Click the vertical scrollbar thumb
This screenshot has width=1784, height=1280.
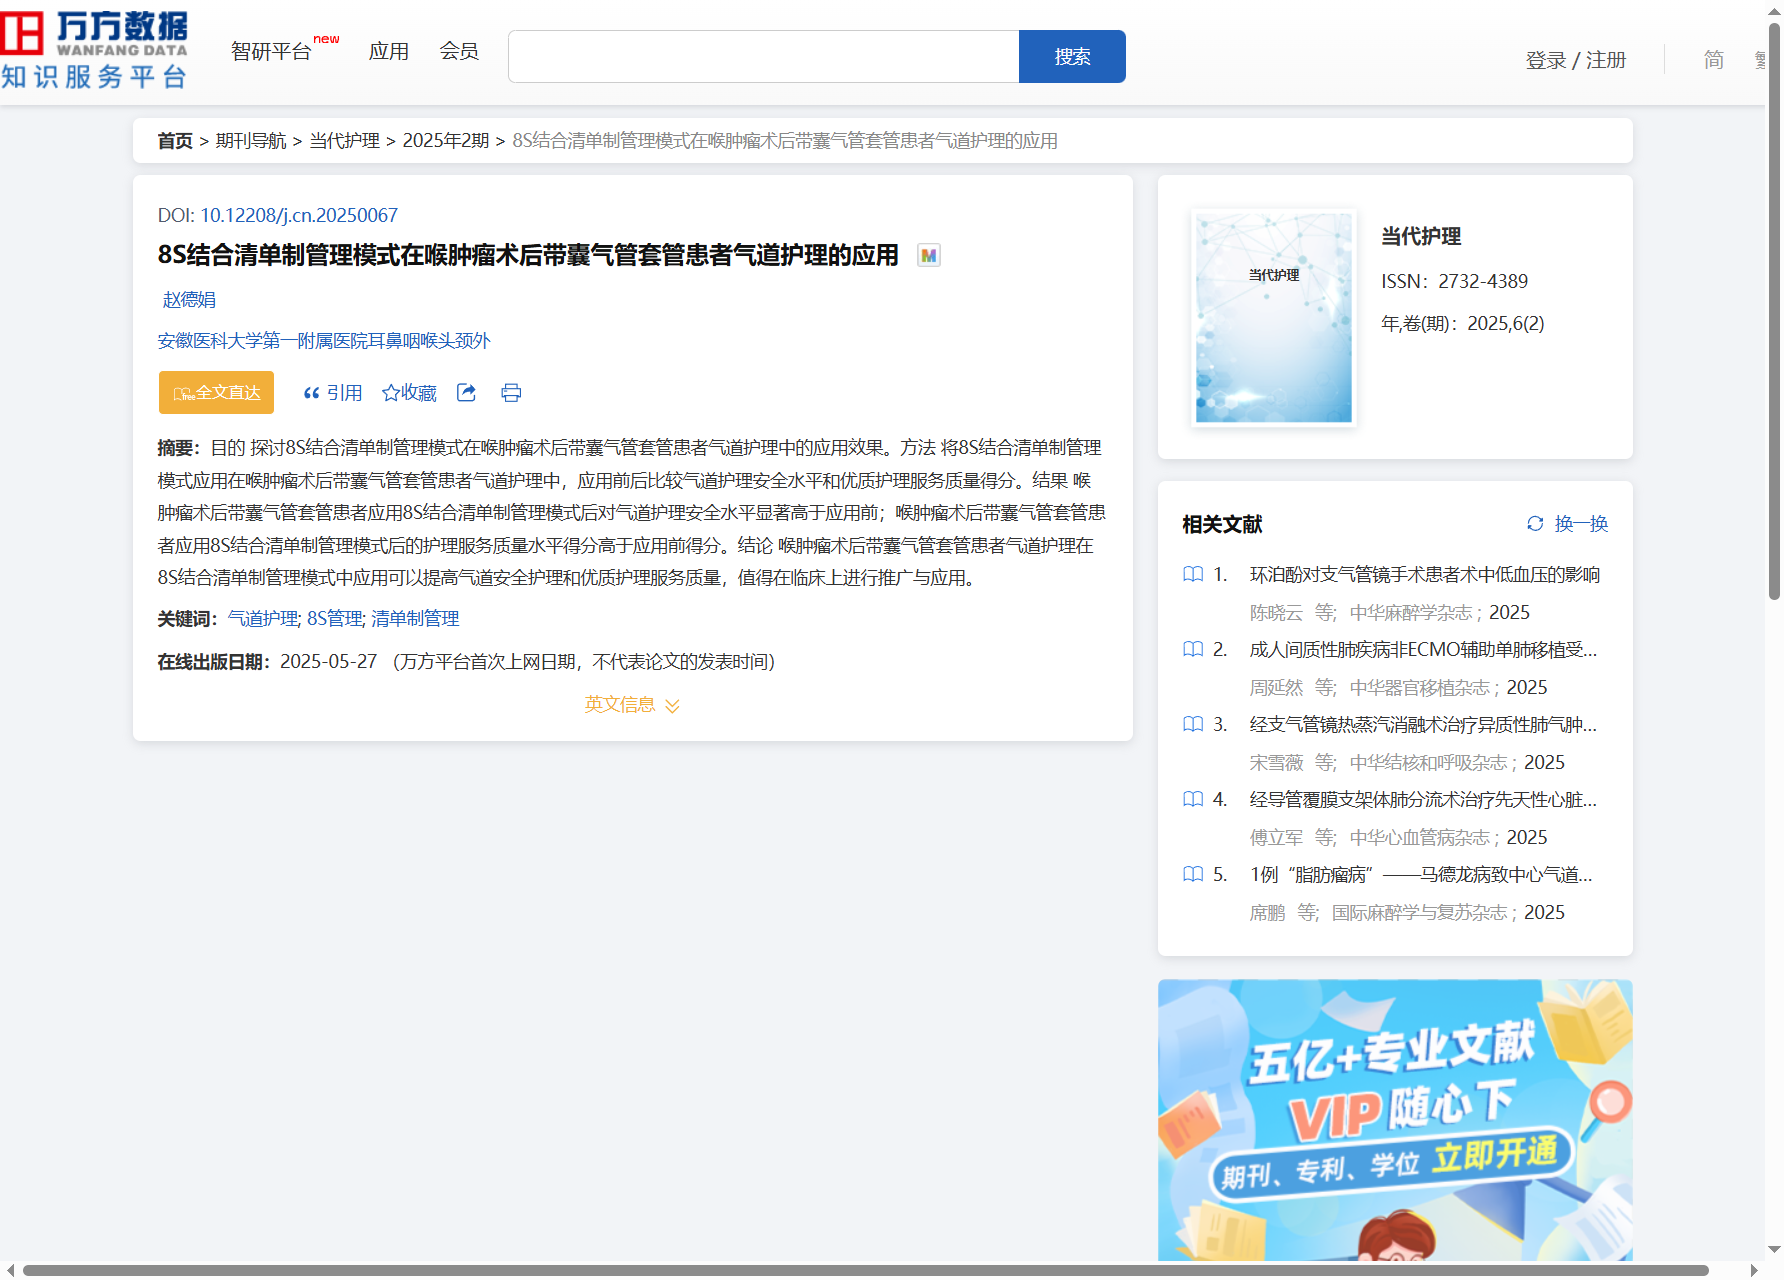point(1775,310)
